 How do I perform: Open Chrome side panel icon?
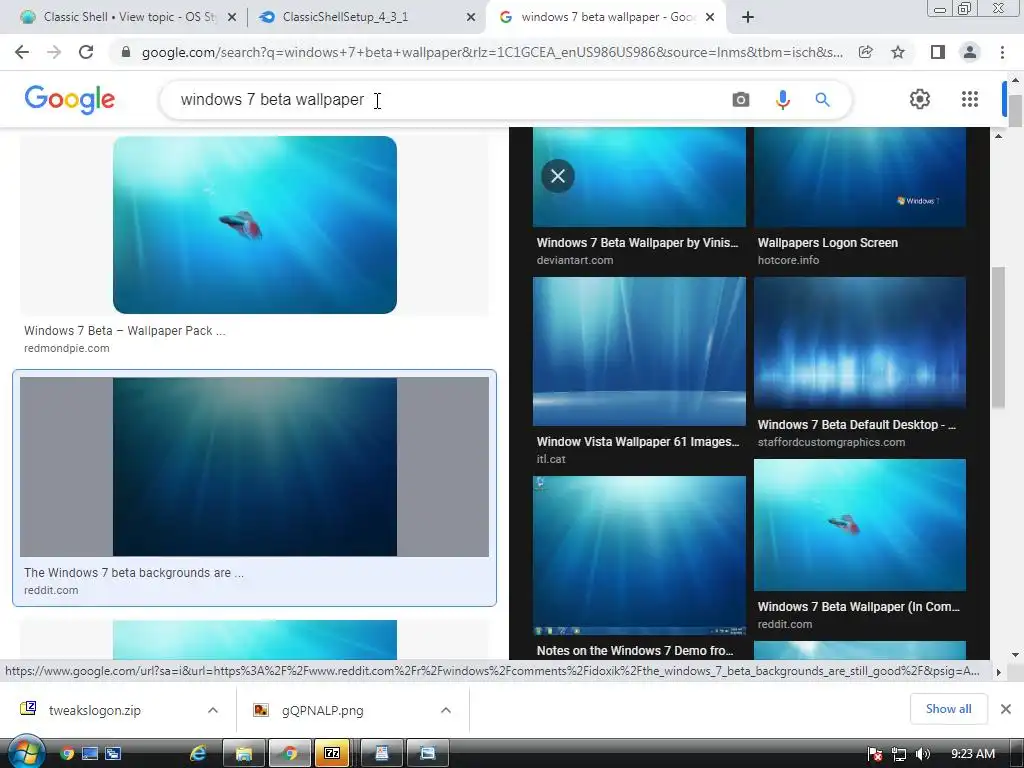pyautogui.click(x=937, y=52)
